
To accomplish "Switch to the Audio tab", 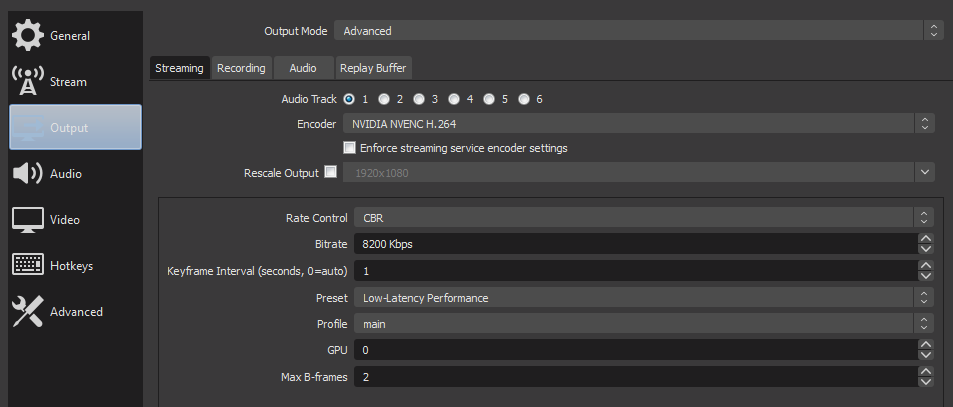I will [303, 68].
